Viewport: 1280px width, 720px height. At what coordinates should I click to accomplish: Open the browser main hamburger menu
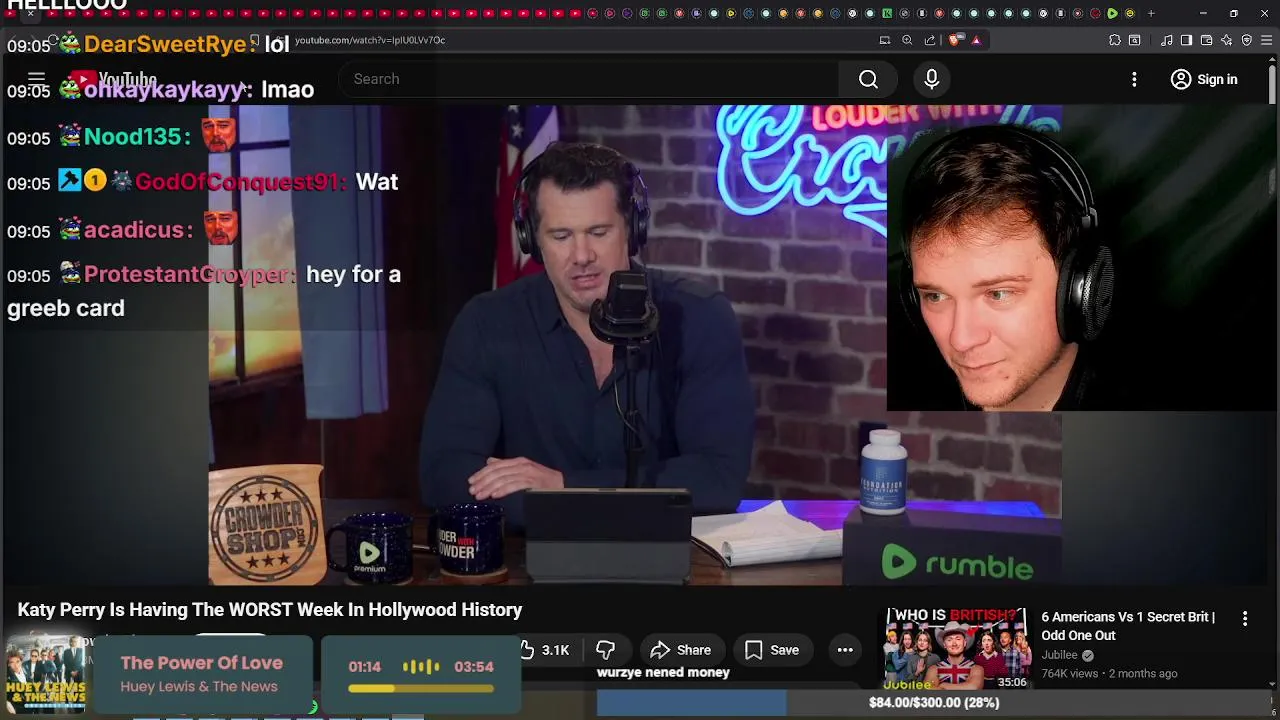[x=1267, y=40]
